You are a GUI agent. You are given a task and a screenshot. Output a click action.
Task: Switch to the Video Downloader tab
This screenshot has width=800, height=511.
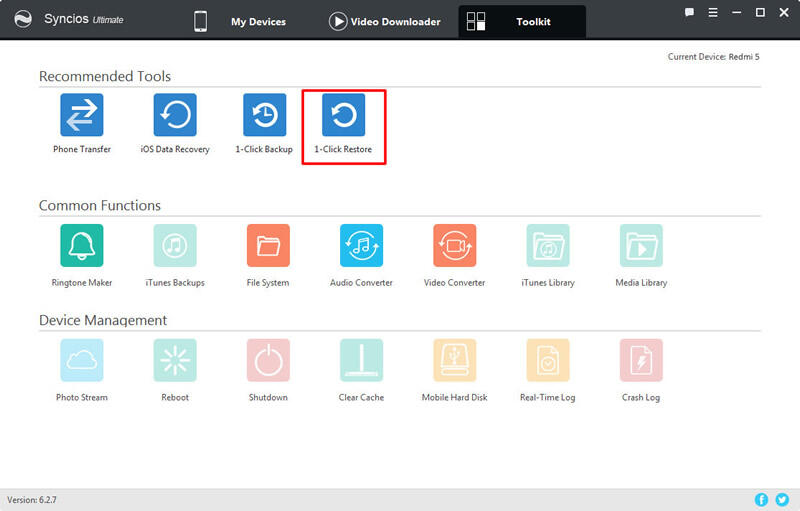(384, 21)
